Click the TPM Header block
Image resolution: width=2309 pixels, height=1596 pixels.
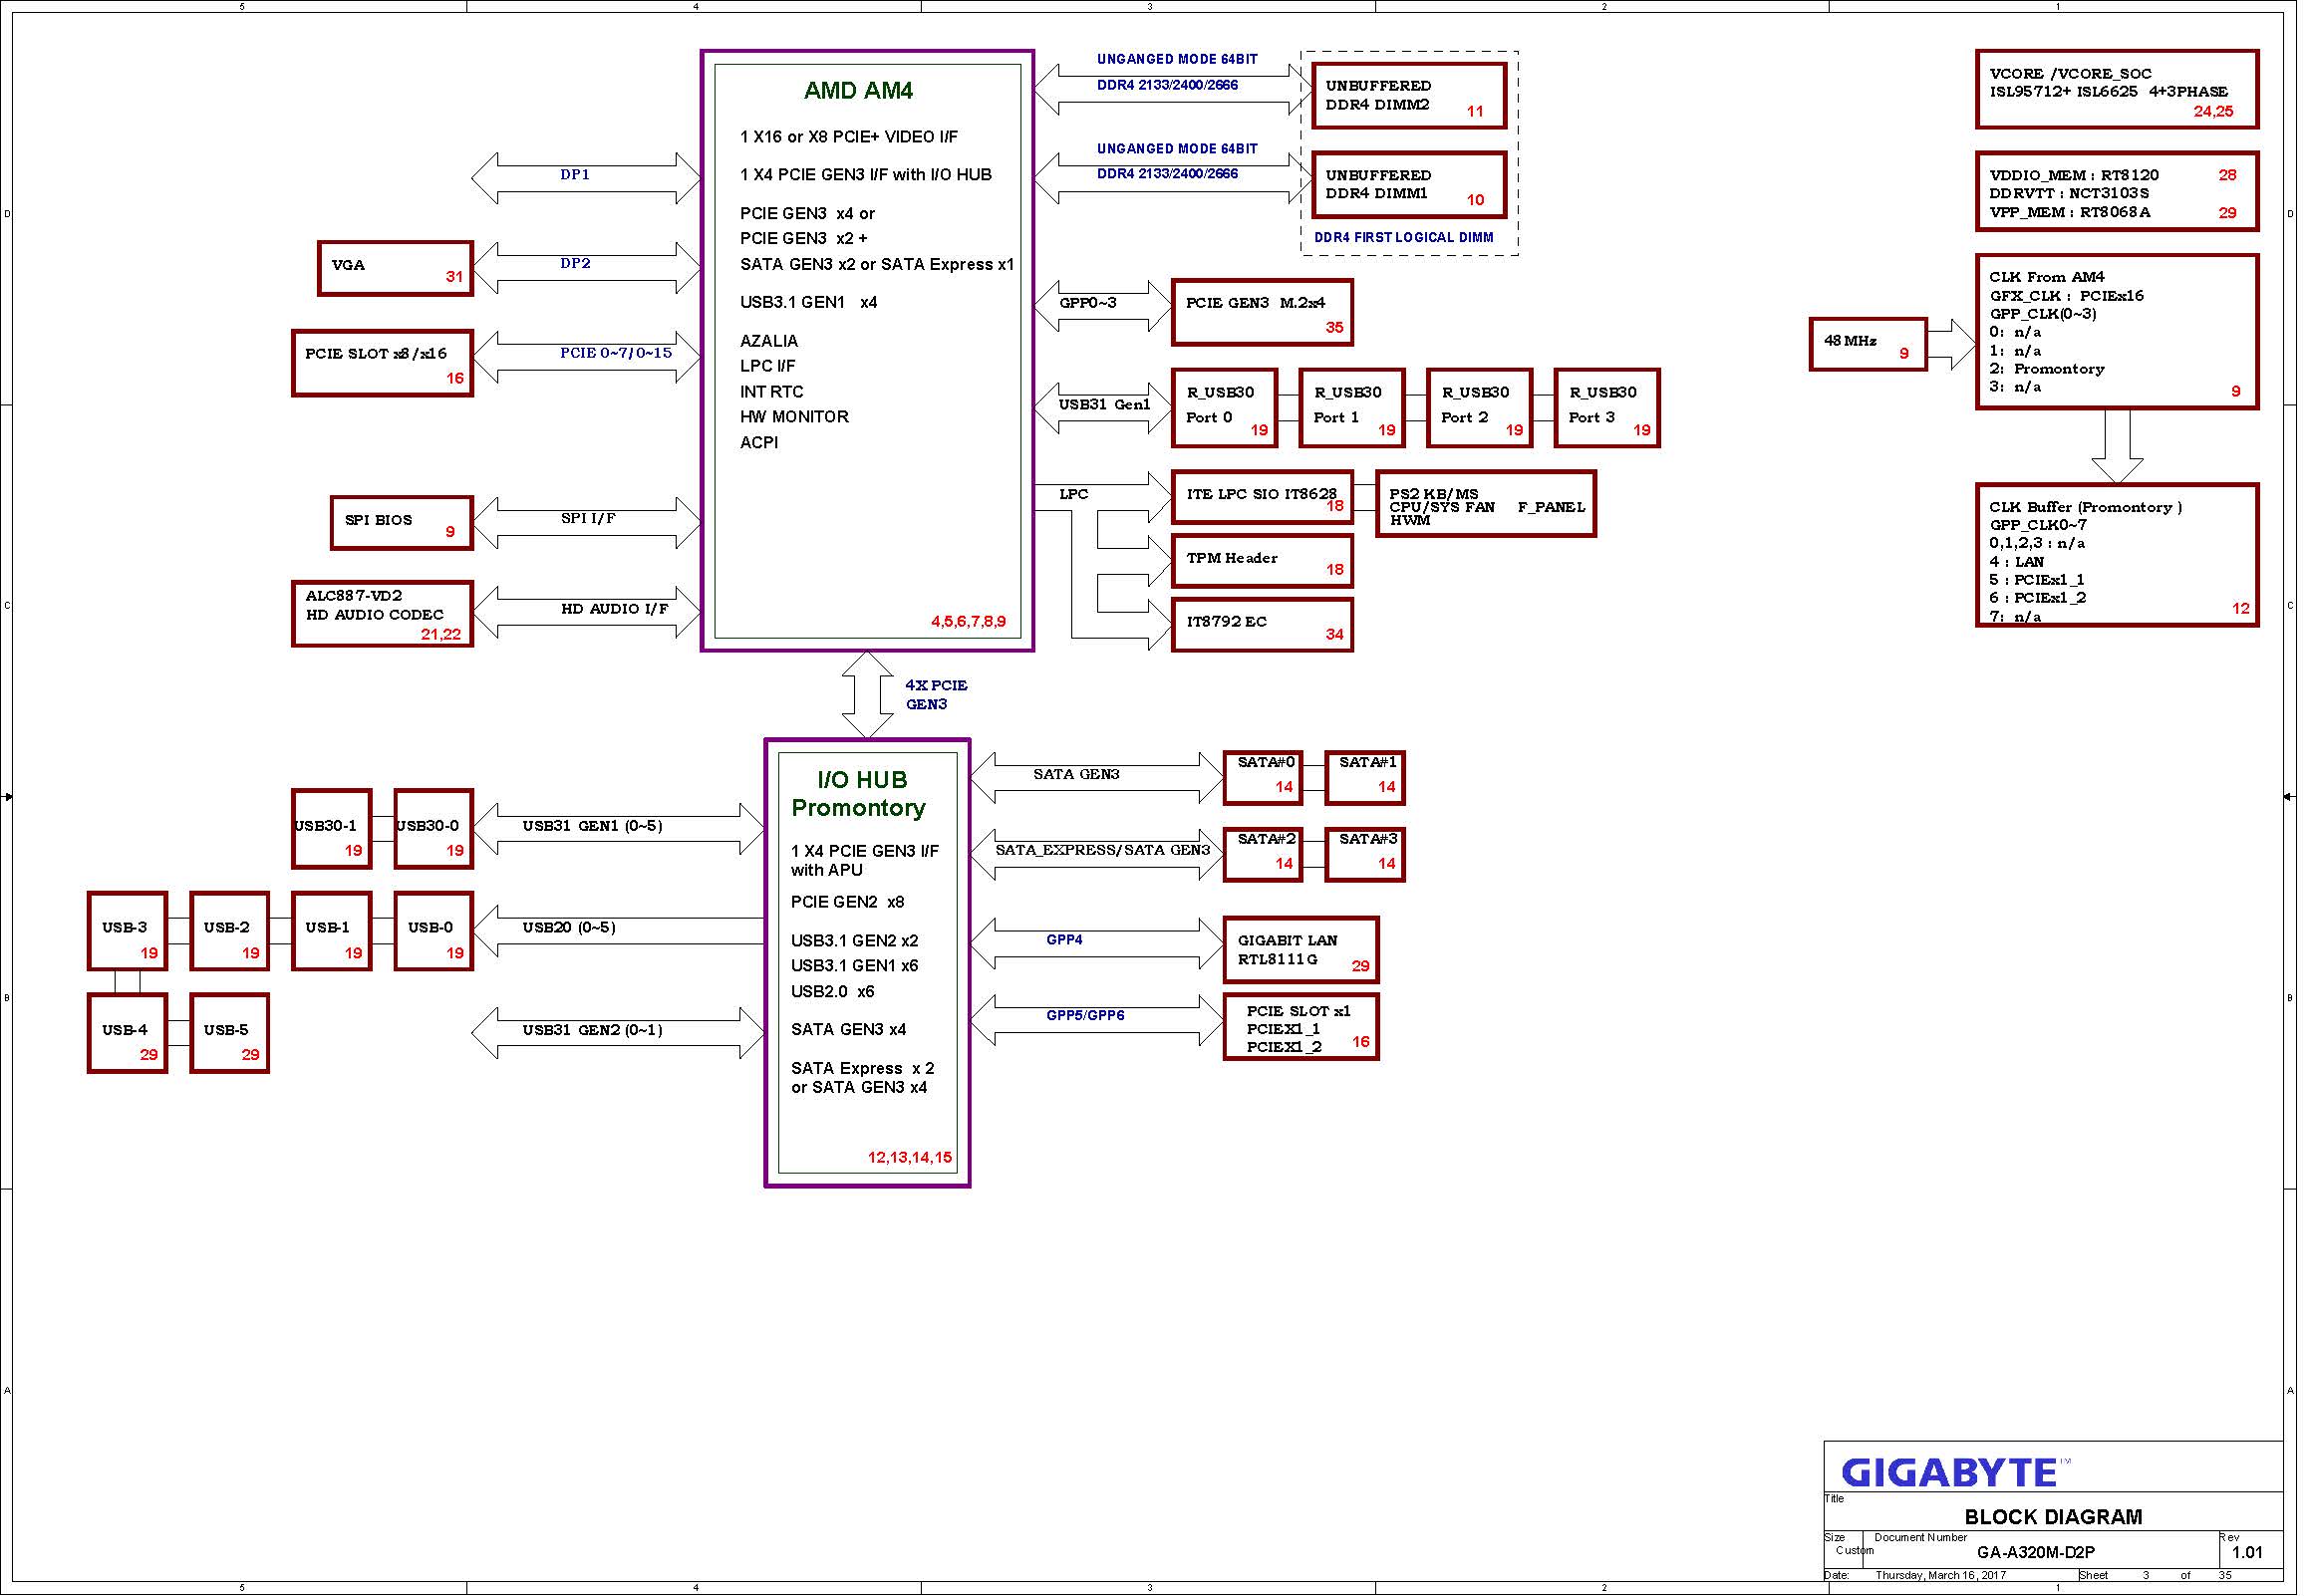pos(1265,562)
